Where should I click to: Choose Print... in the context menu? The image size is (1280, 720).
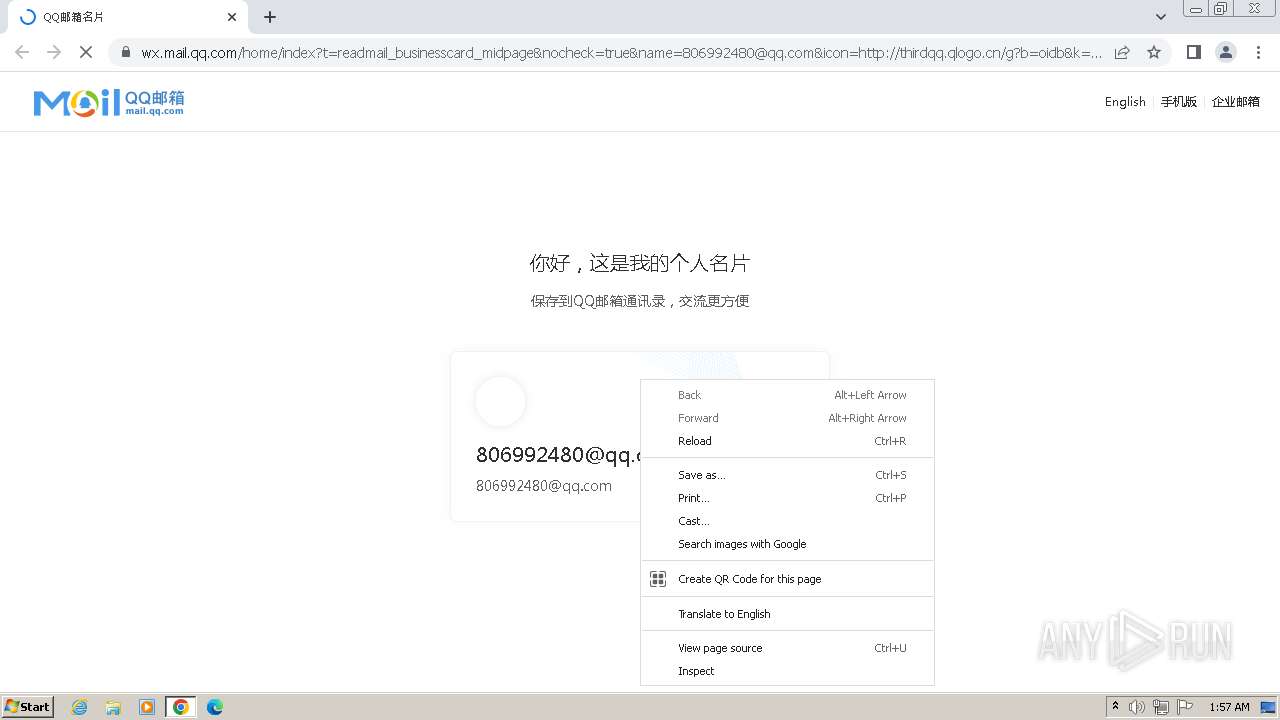[x=787, y=498]
